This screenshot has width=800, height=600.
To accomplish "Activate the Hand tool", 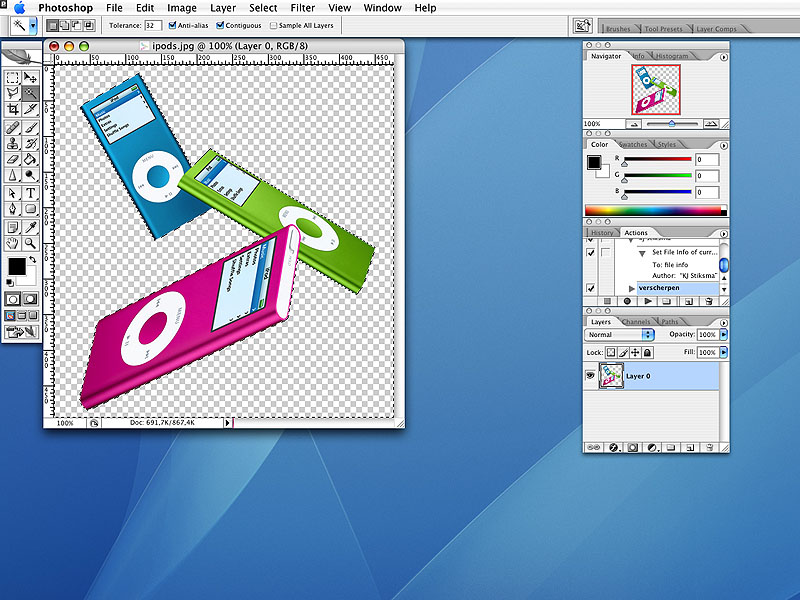I will click(13, 243).
